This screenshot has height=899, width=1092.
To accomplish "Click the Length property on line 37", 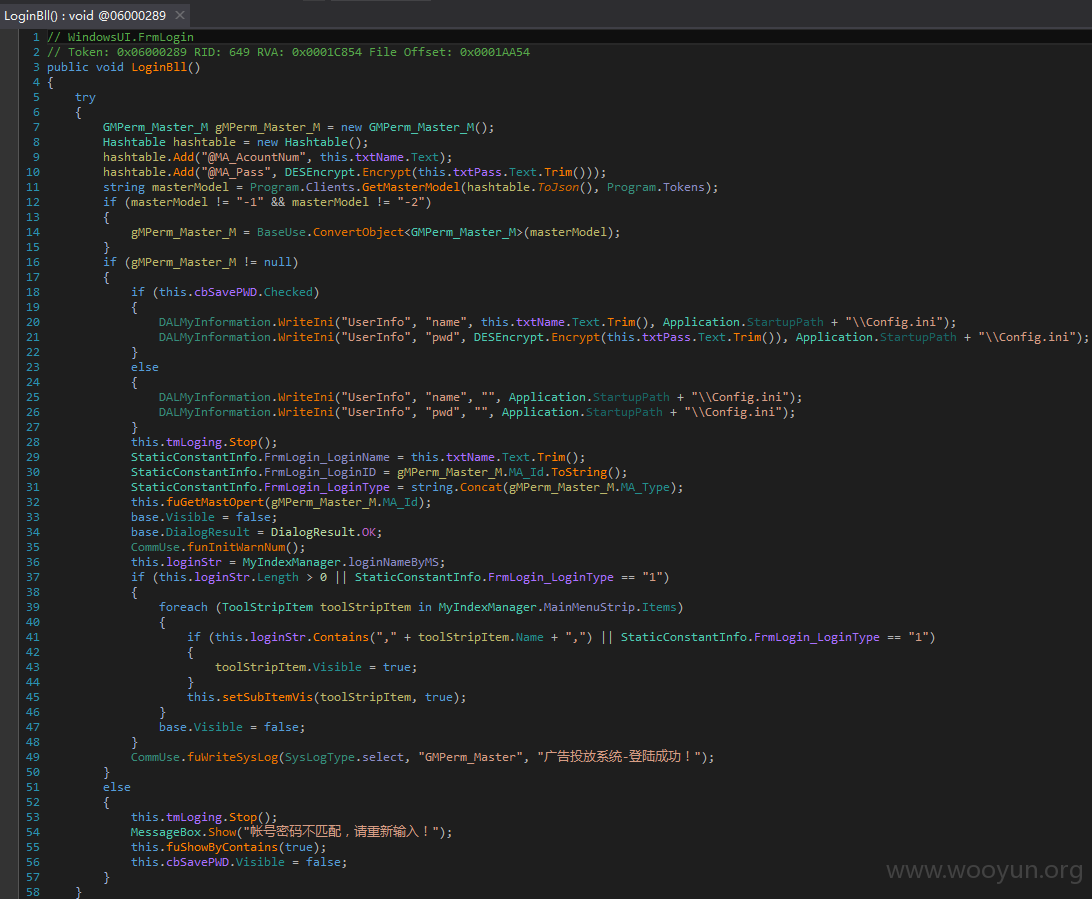I will [277, 577].
